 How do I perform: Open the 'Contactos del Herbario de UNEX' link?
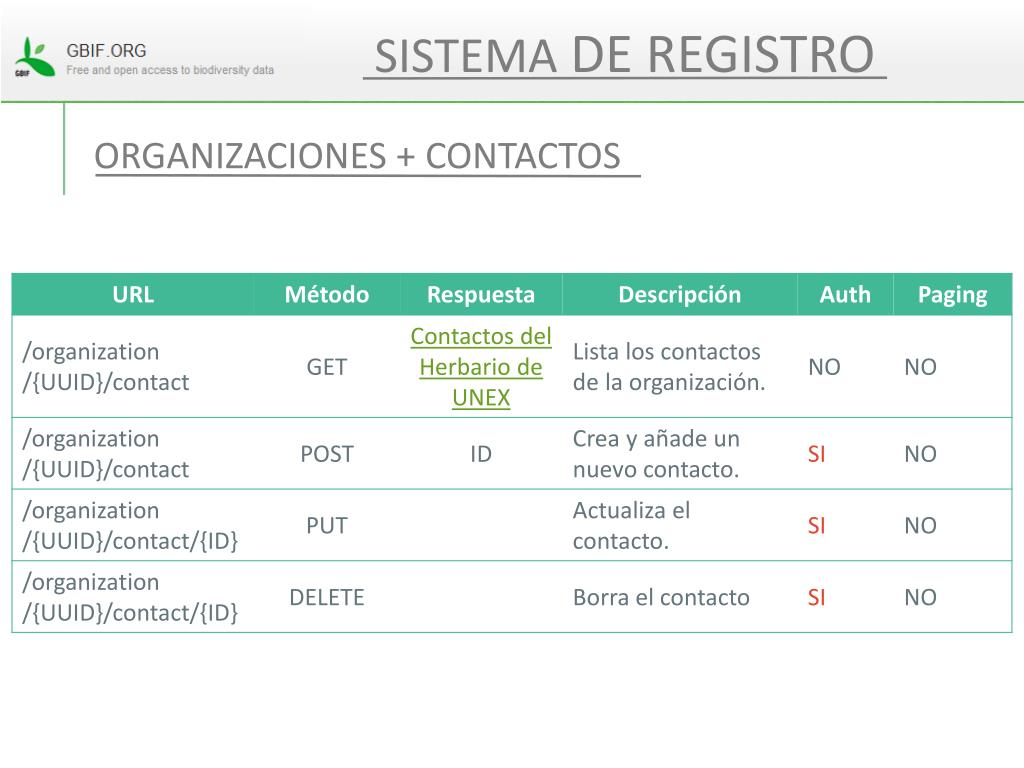[481, 367]
